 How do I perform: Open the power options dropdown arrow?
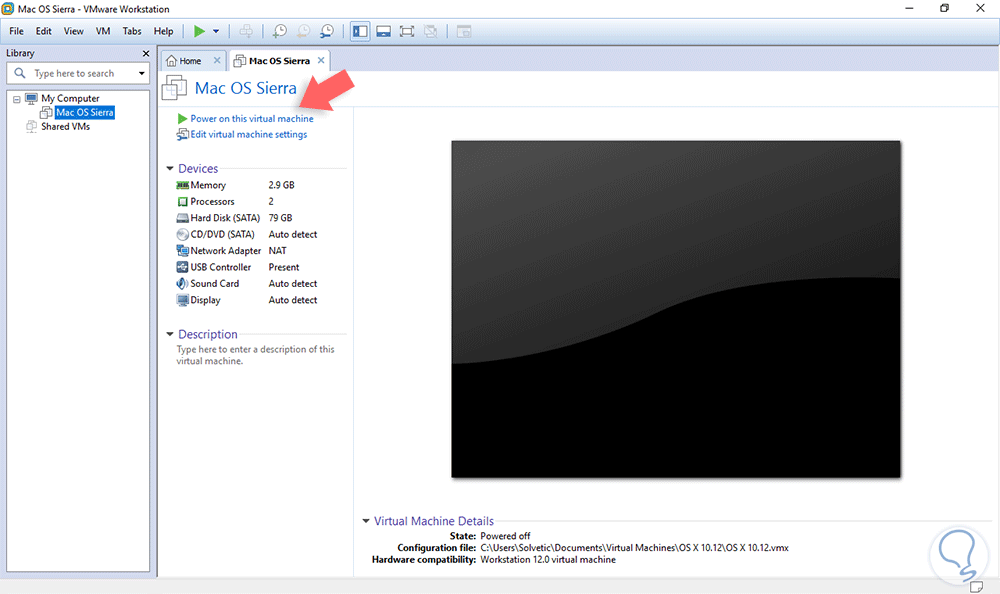(216, 31)
